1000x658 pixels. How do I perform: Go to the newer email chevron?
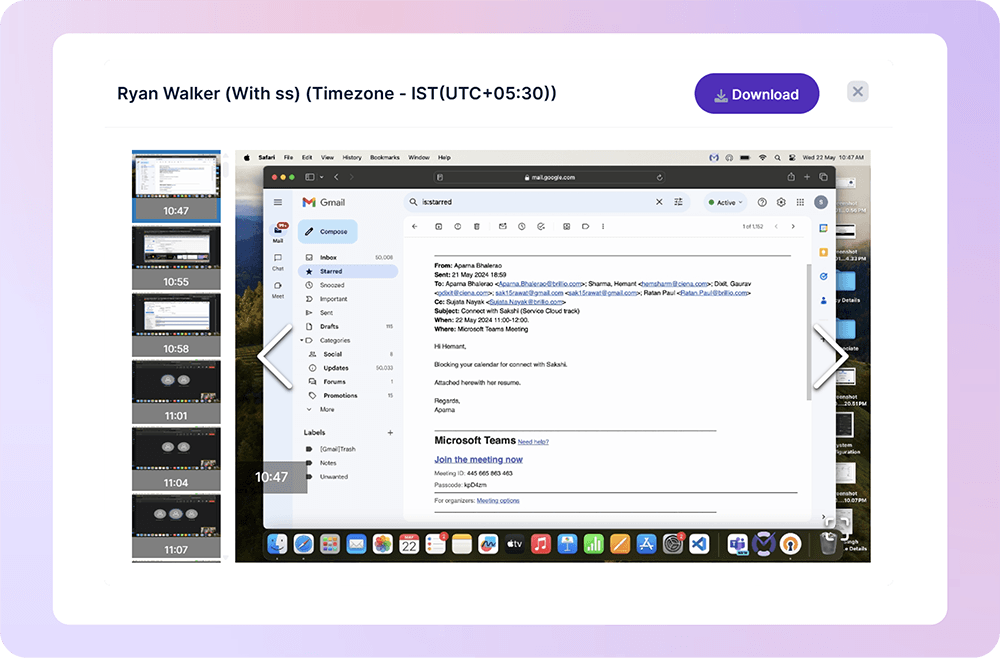pyautogui.click(x=776, y=226)
